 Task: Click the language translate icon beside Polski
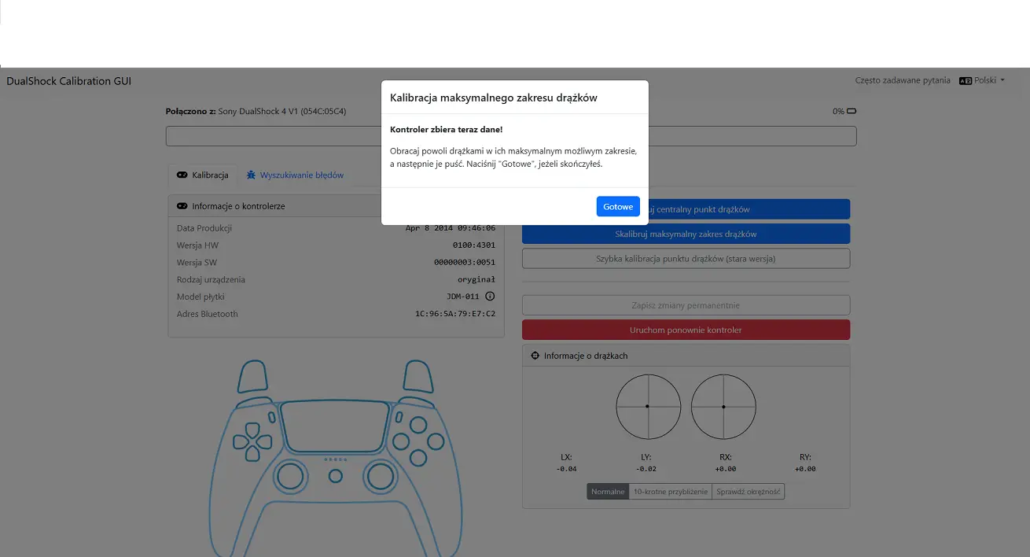pyautogui.click(x=965, y=81)
